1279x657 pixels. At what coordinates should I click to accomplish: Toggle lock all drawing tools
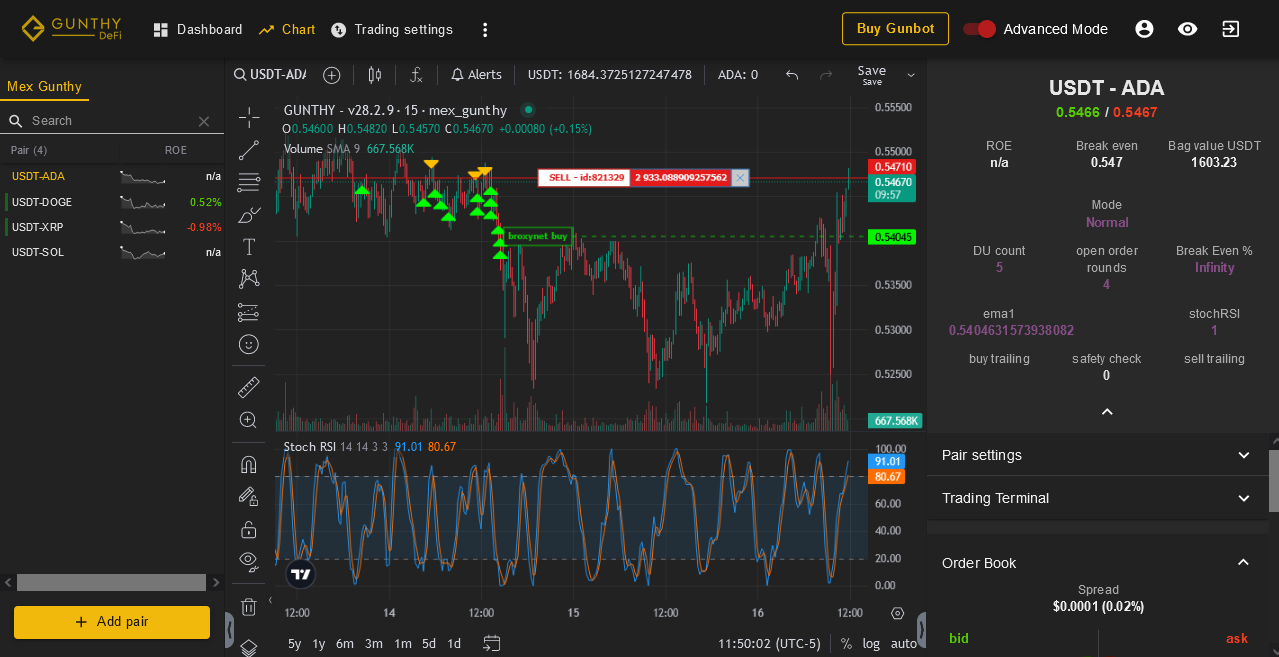coord(249,529)
